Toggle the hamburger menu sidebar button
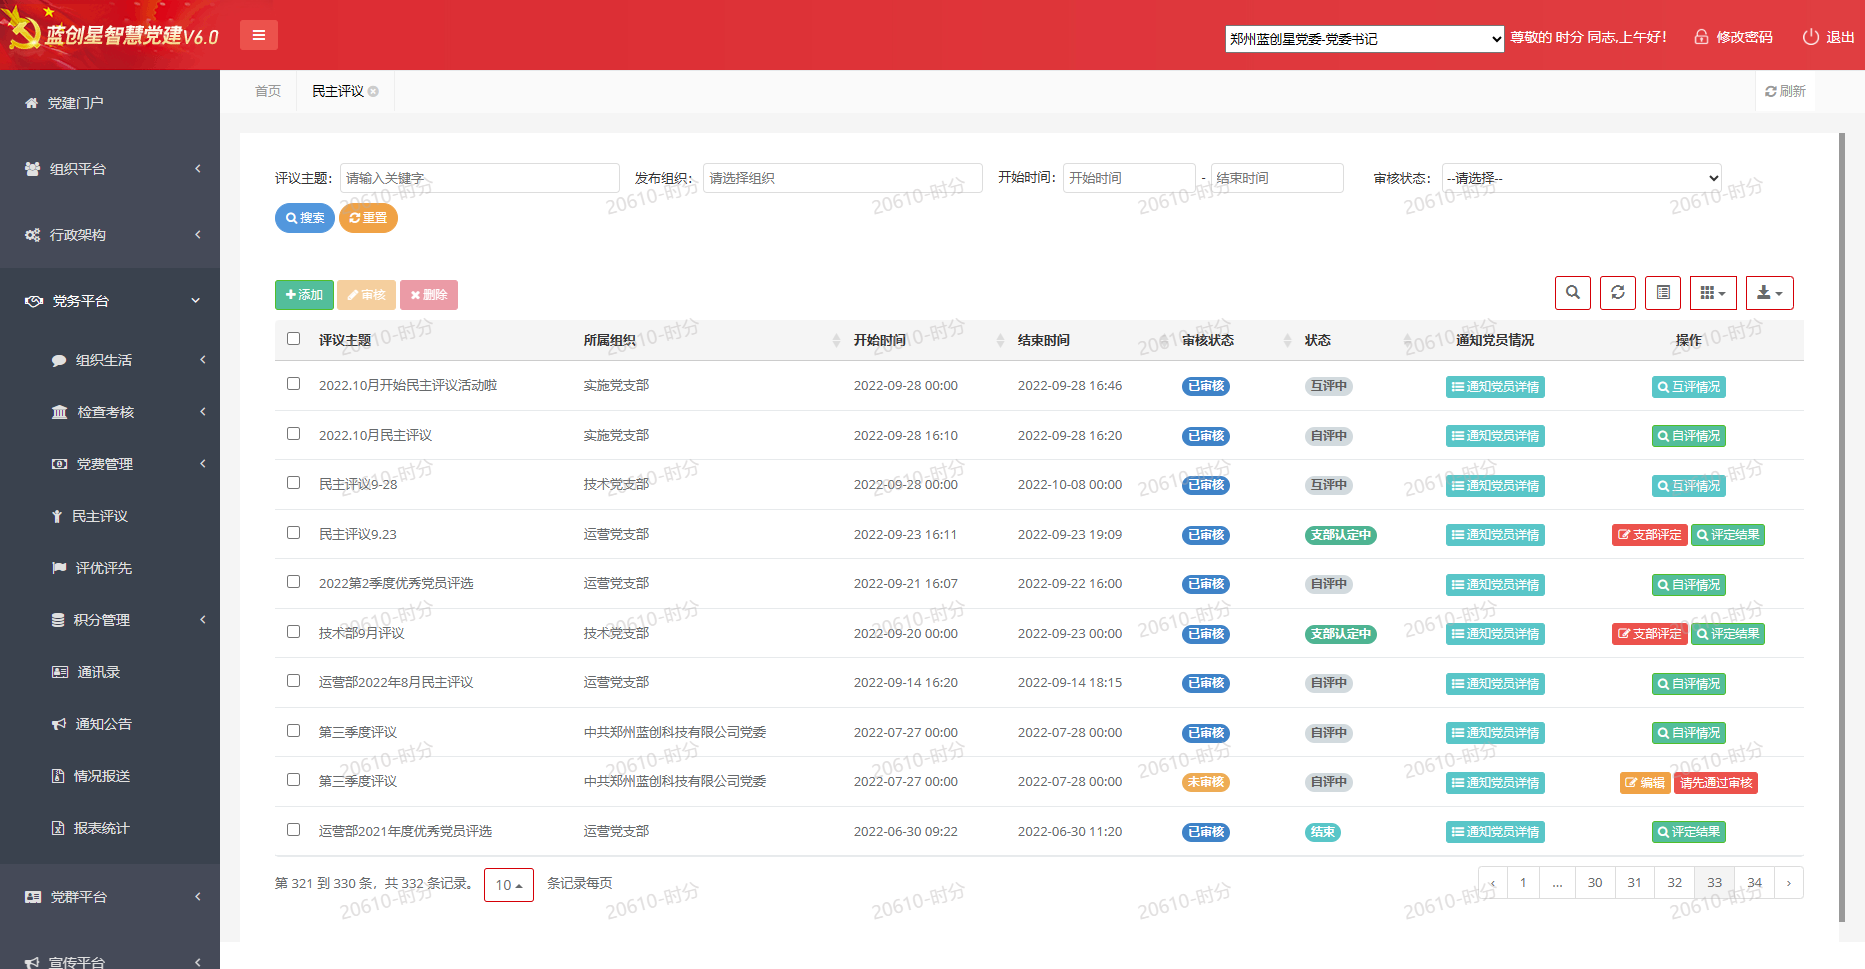The image size is (1865, 969). tap(258, 35)
